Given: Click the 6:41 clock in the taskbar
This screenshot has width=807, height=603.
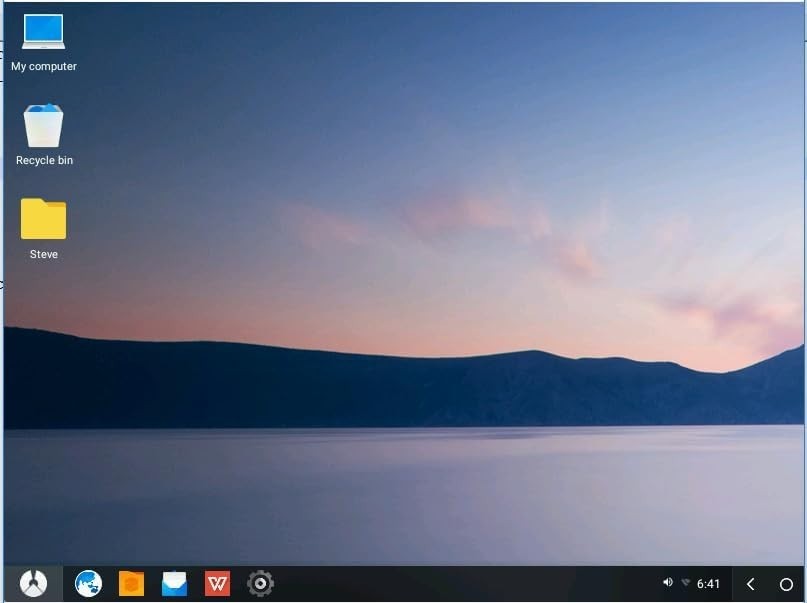Looking at the screenshot, I should click(x=708, y=584).
